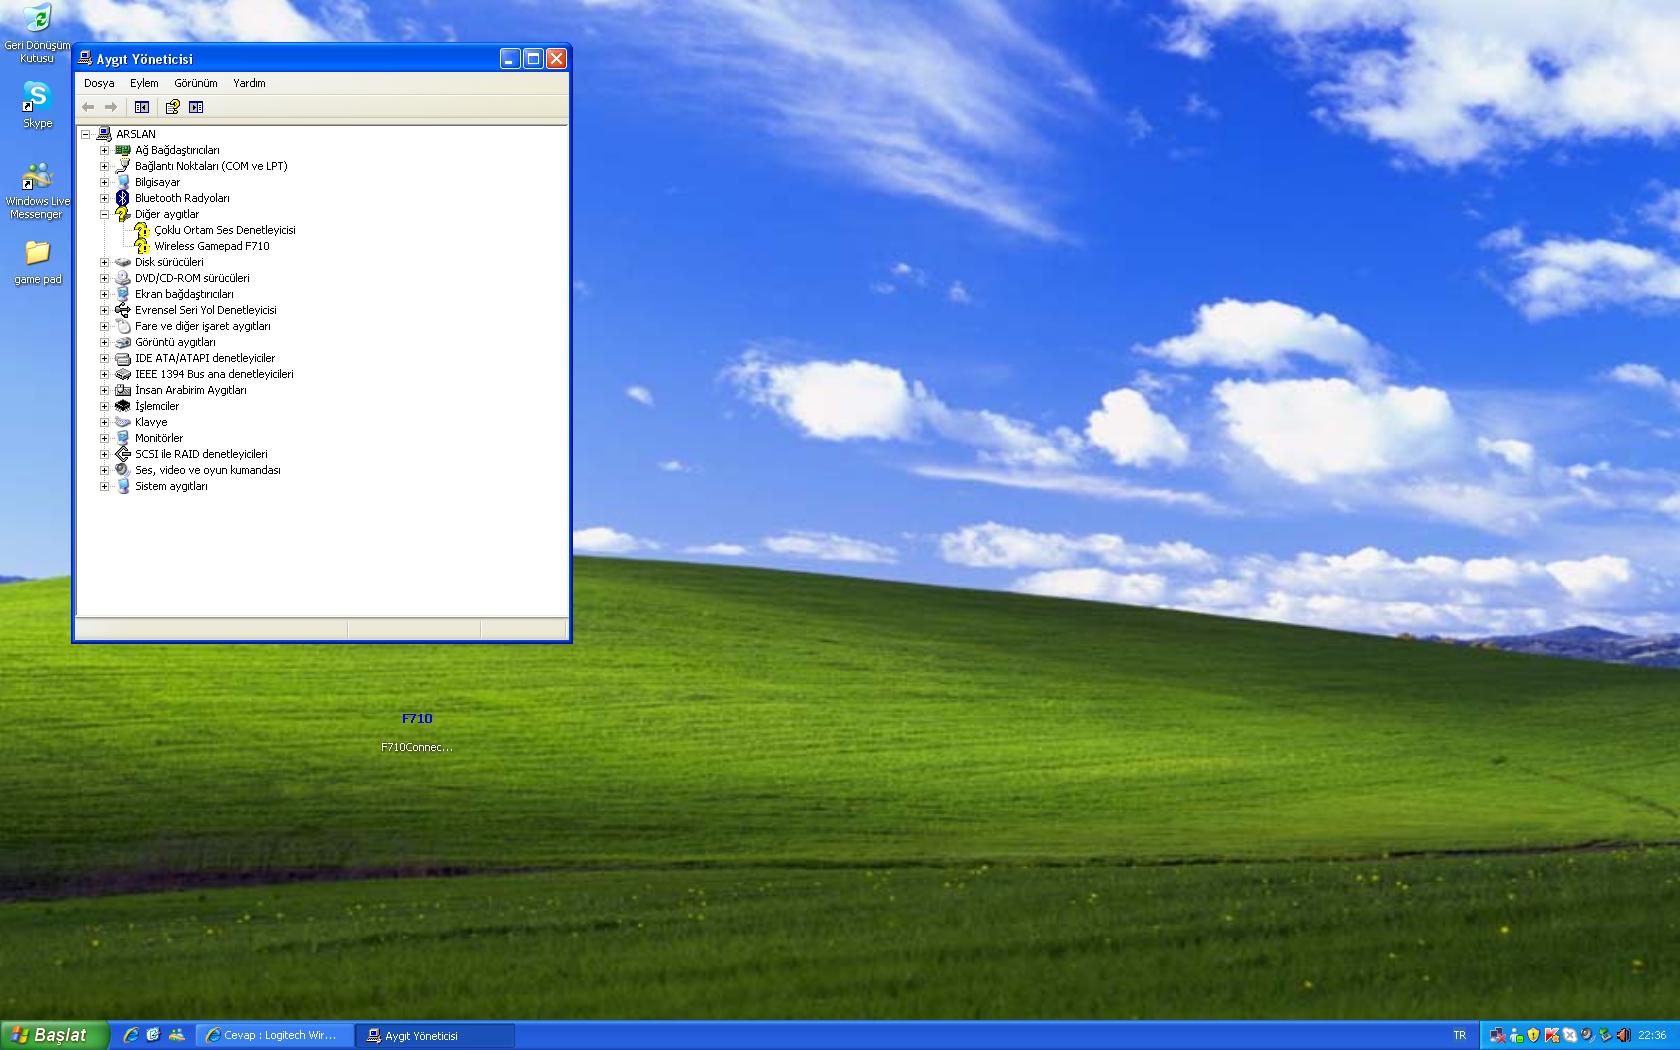Viewport: 1680px width, 1050px height.
Task: Expand Bağlantı Noktaları (COM ve LPT)
Action: pyautogui.click(x=104, y=166)
